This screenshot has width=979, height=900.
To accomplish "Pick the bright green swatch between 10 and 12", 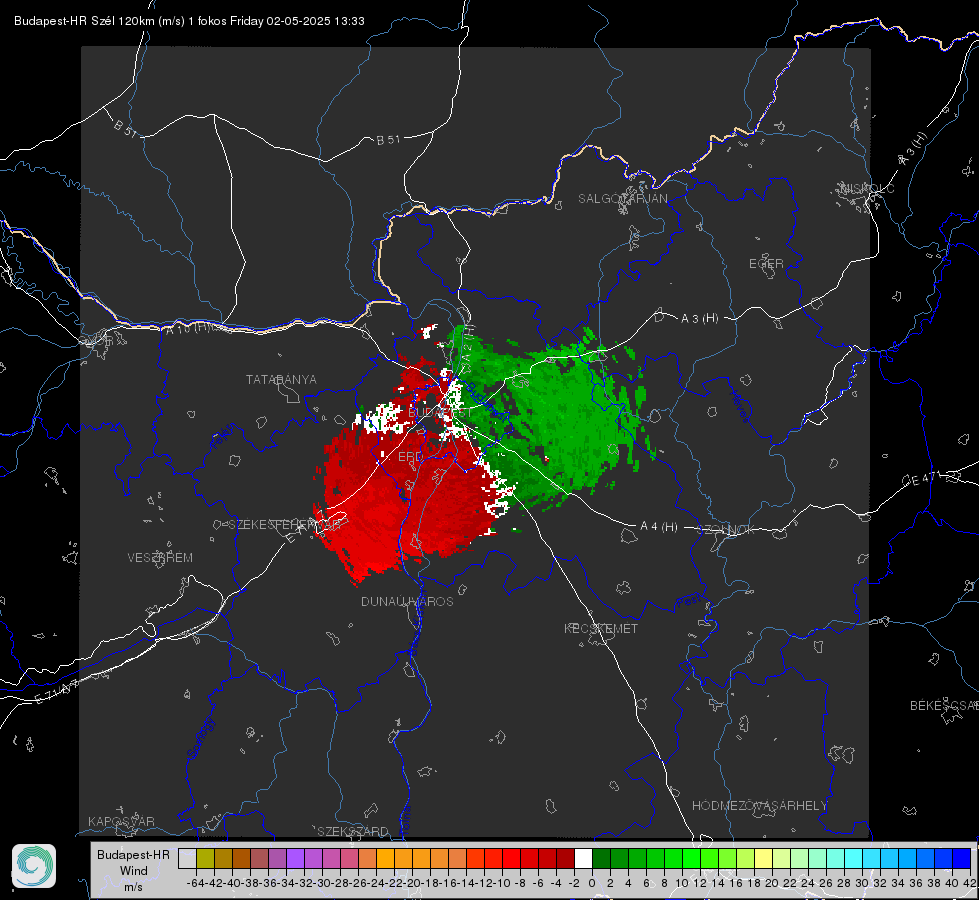I will 691,858.
